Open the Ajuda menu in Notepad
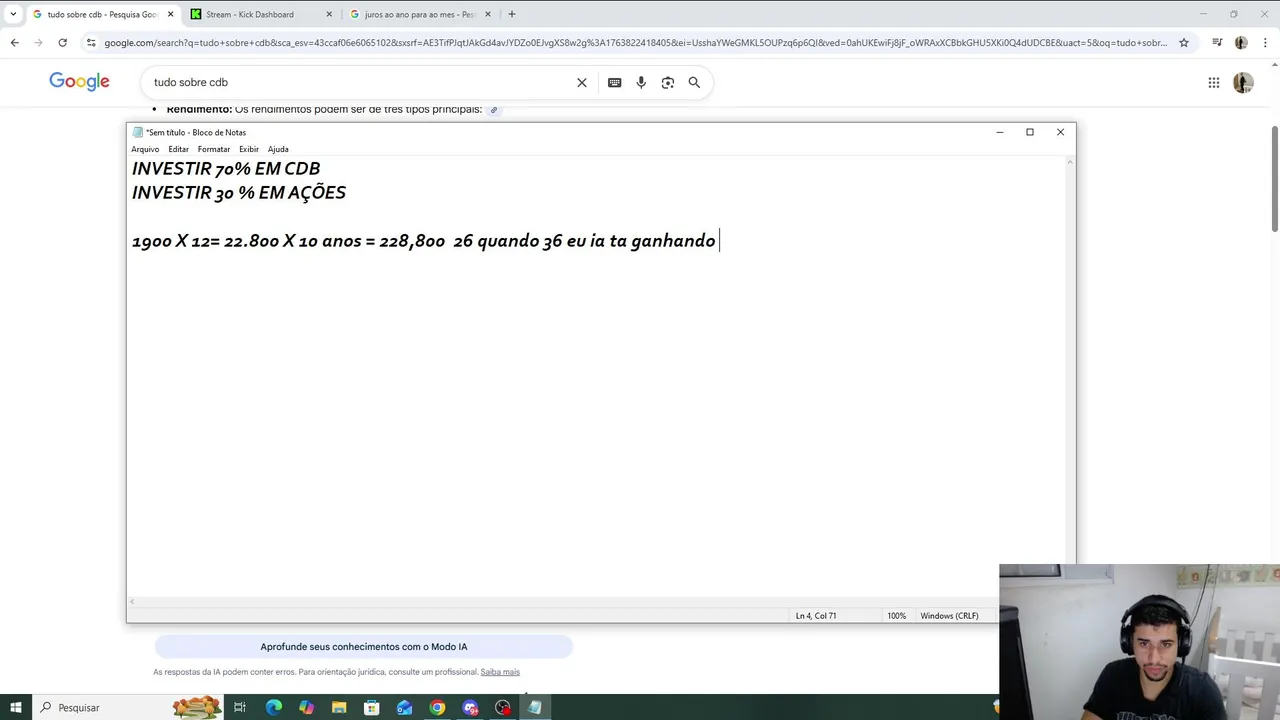The width and height of the screenshot is (1280, 720). pyautogui.click(x=278, y=149)
